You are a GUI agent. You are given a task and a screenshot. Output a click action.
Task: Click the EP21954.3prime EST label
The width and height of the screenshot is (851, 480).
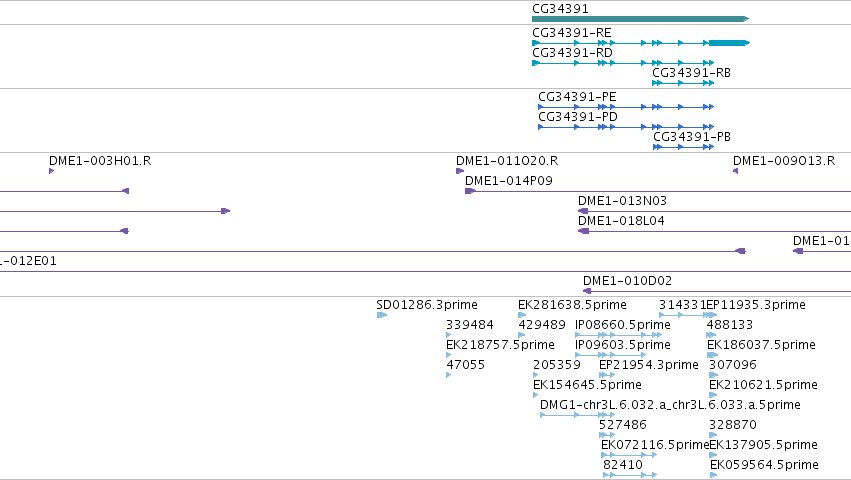[649, 365]
